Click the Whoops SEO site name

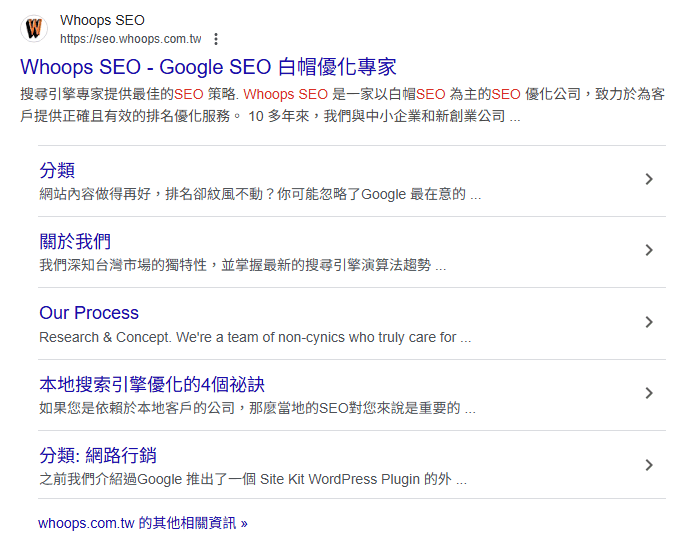[x=102, y=20]
